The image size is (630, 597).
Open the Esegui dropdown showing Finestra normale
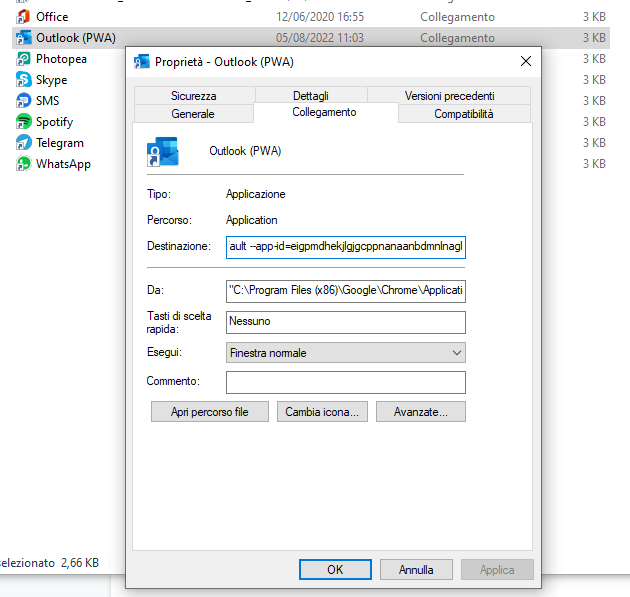(x=346, y=352)
